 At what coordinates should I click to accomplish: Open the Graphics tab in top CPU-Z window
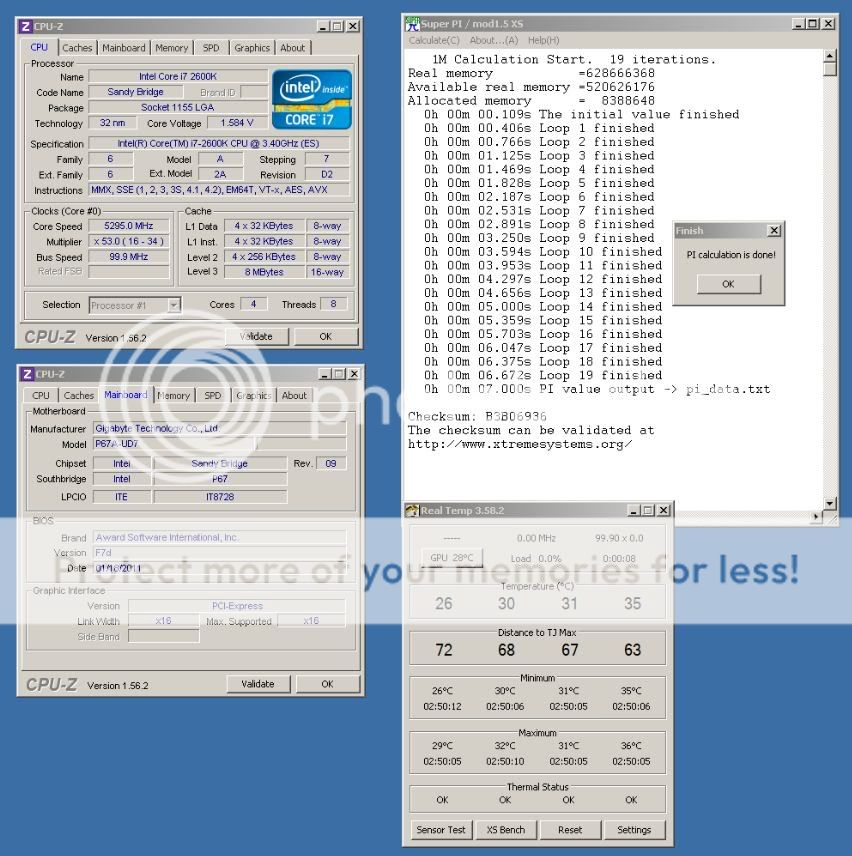pos(252,48)
